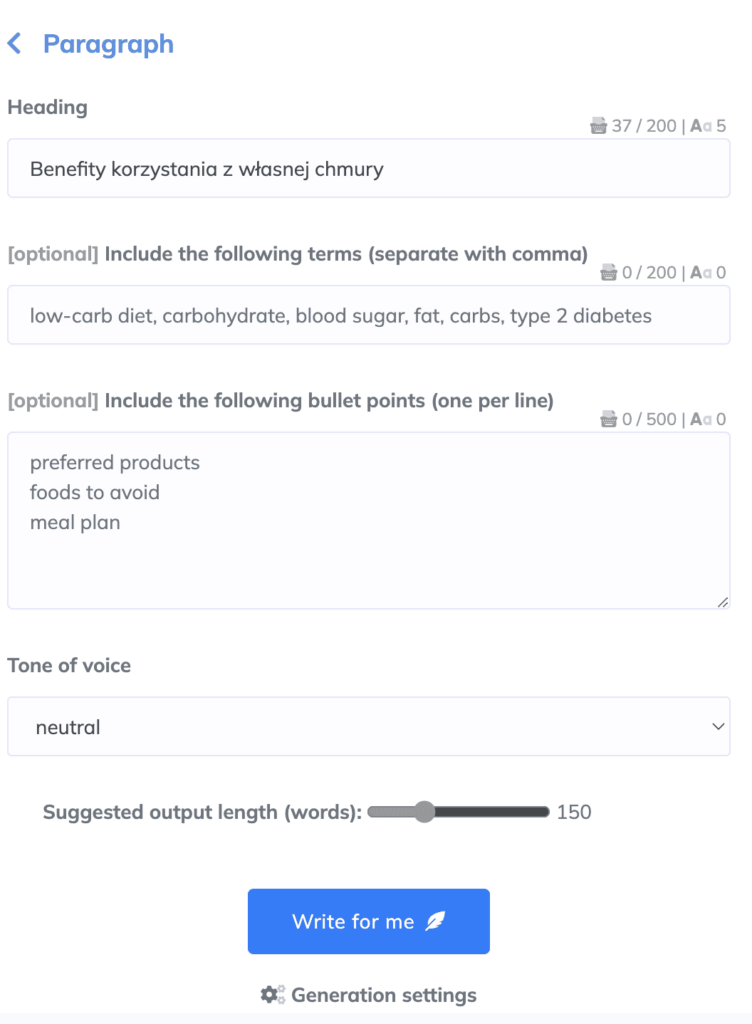Click the dropdown chevron on neutral selector
This screenshot has width=752, height=1024.
(717, 727)
